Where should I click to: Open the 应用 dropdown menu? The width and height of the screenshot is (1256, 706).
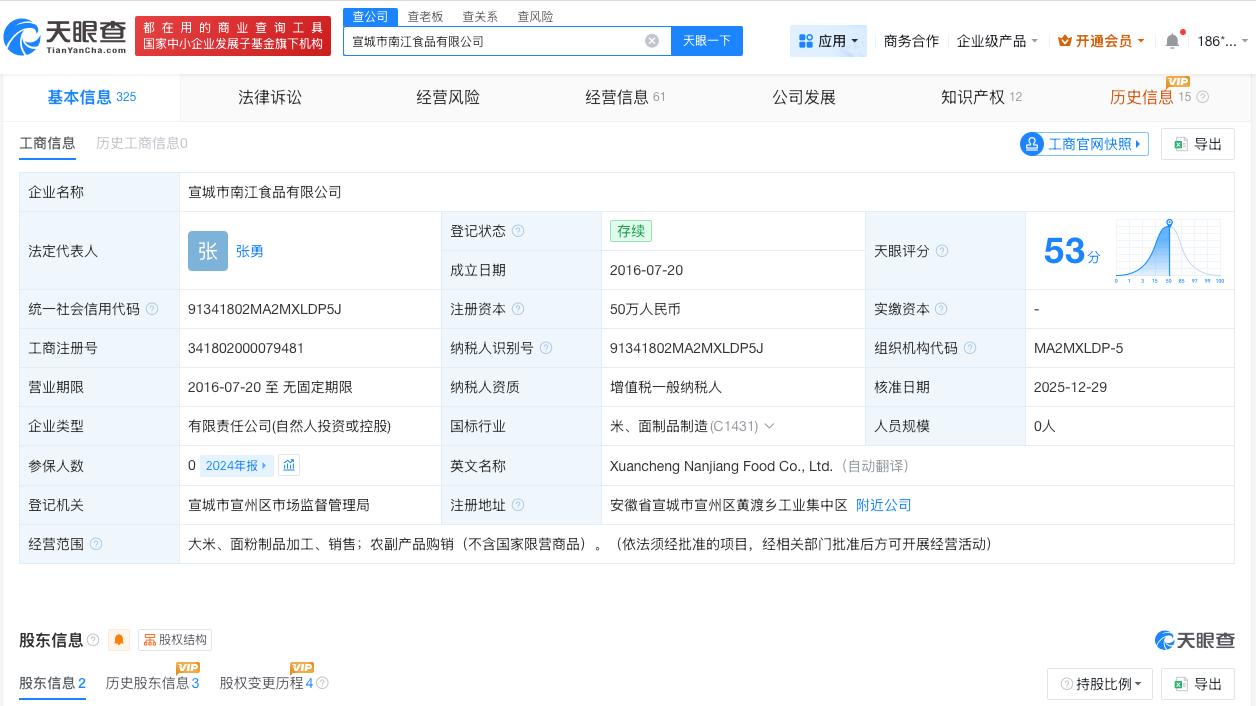tap(828, 41)
